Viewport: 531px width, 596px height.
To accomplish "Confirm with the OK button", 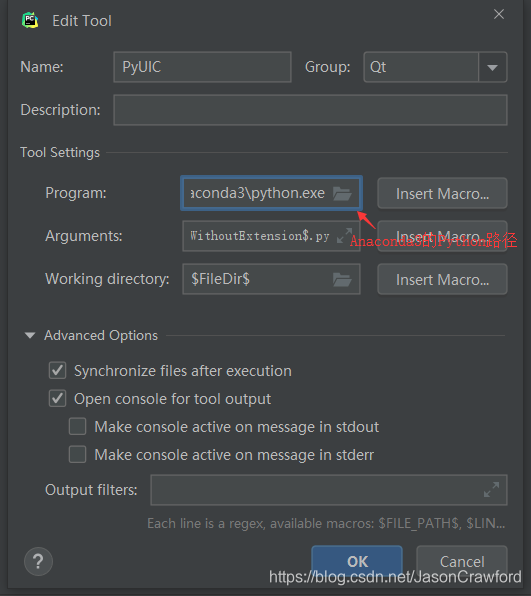I will [357, 561].
